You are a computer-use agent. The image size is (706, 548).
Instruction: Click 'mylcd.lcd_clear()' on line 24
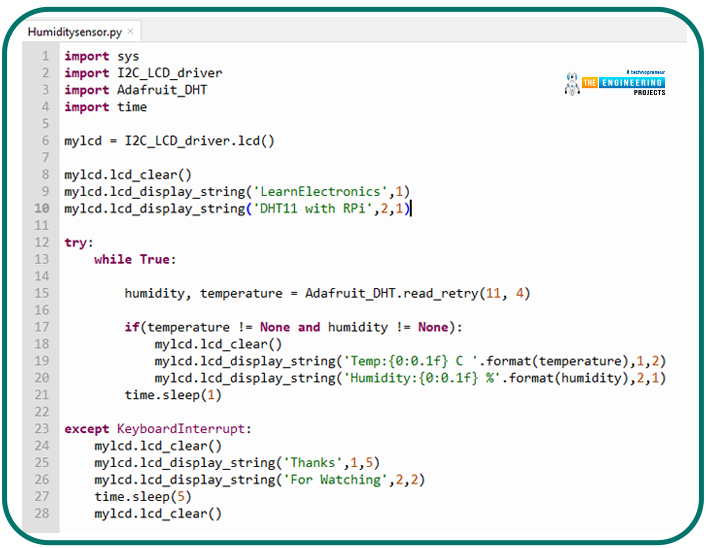click(x=158, y=446)
